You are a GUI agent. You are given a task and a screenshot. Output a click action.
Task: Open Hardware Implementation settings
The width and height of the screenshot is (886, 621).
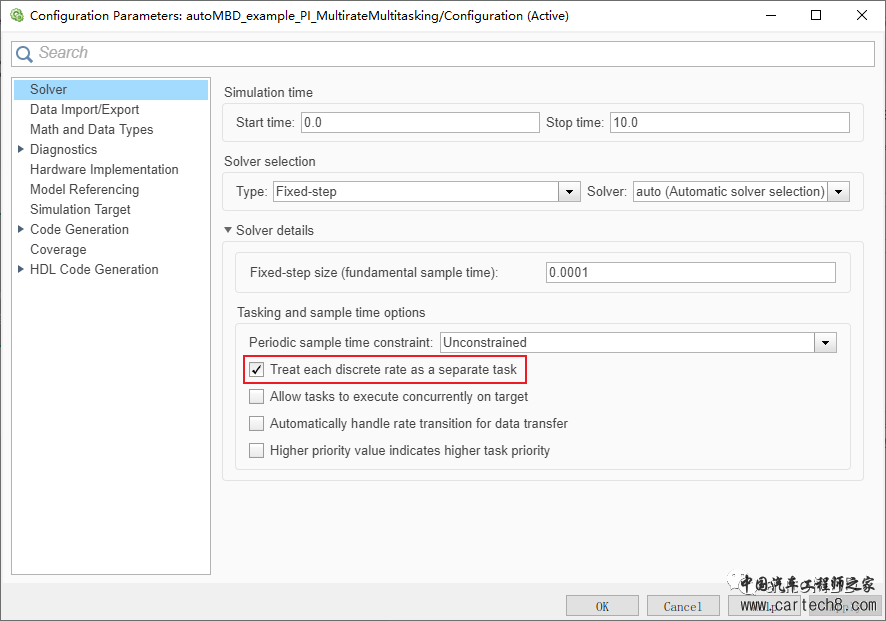click(104, 170)
